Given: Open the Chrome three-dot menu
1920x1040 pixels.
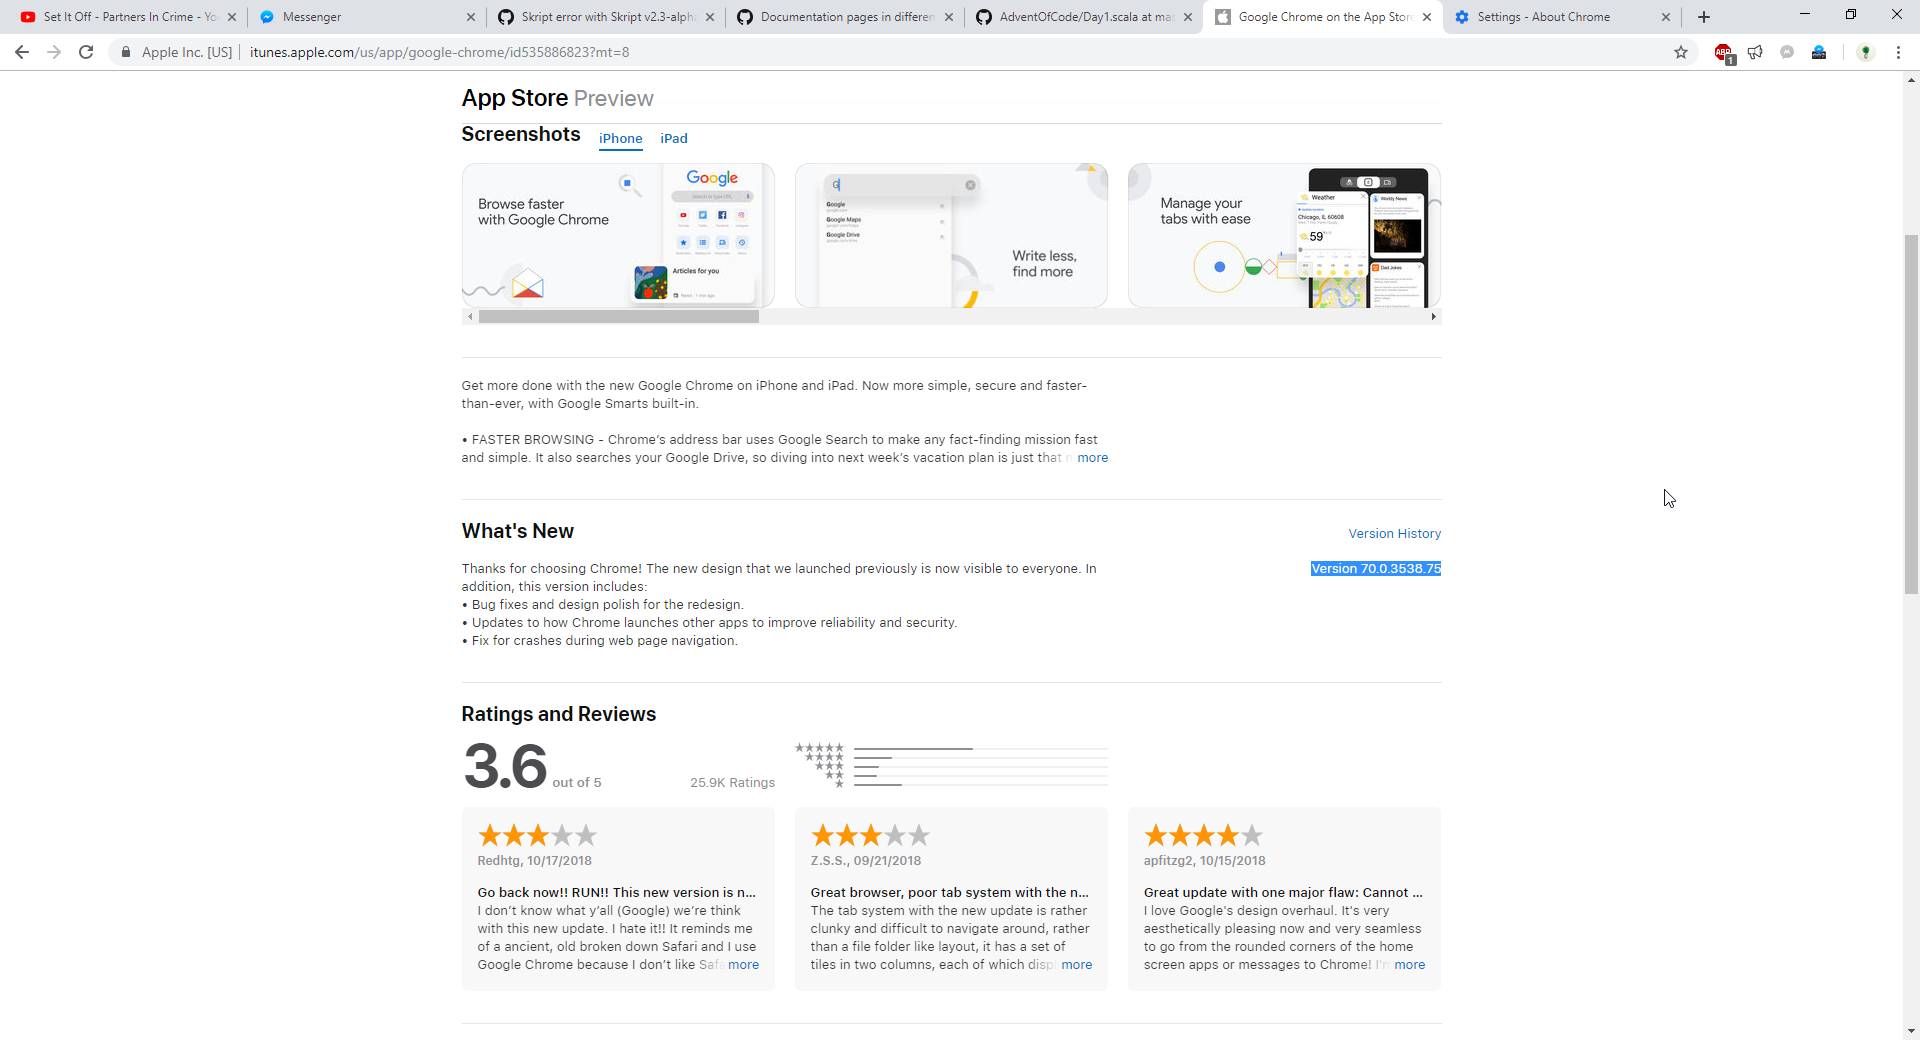Looking at the screenshot, I should click(1898, 52).
